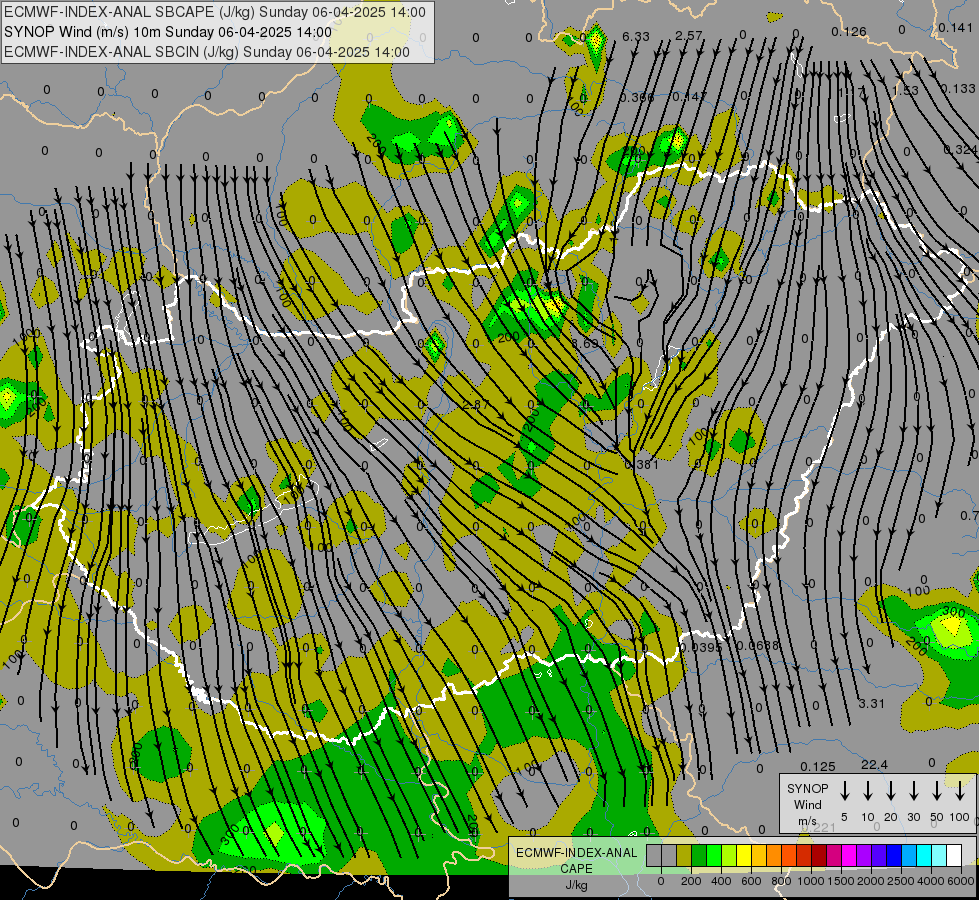Click the 2500 tick label on colorbar
Image resolution: width=979 pixels, height=900 pixels.
[901, 882]
